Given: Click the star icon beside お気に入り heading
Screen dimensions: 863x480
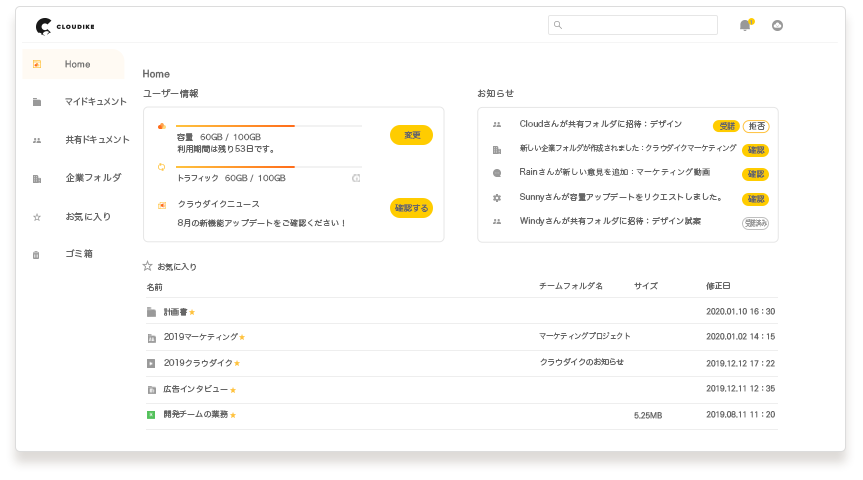Looking at the screenshot, I should point(148,266).
